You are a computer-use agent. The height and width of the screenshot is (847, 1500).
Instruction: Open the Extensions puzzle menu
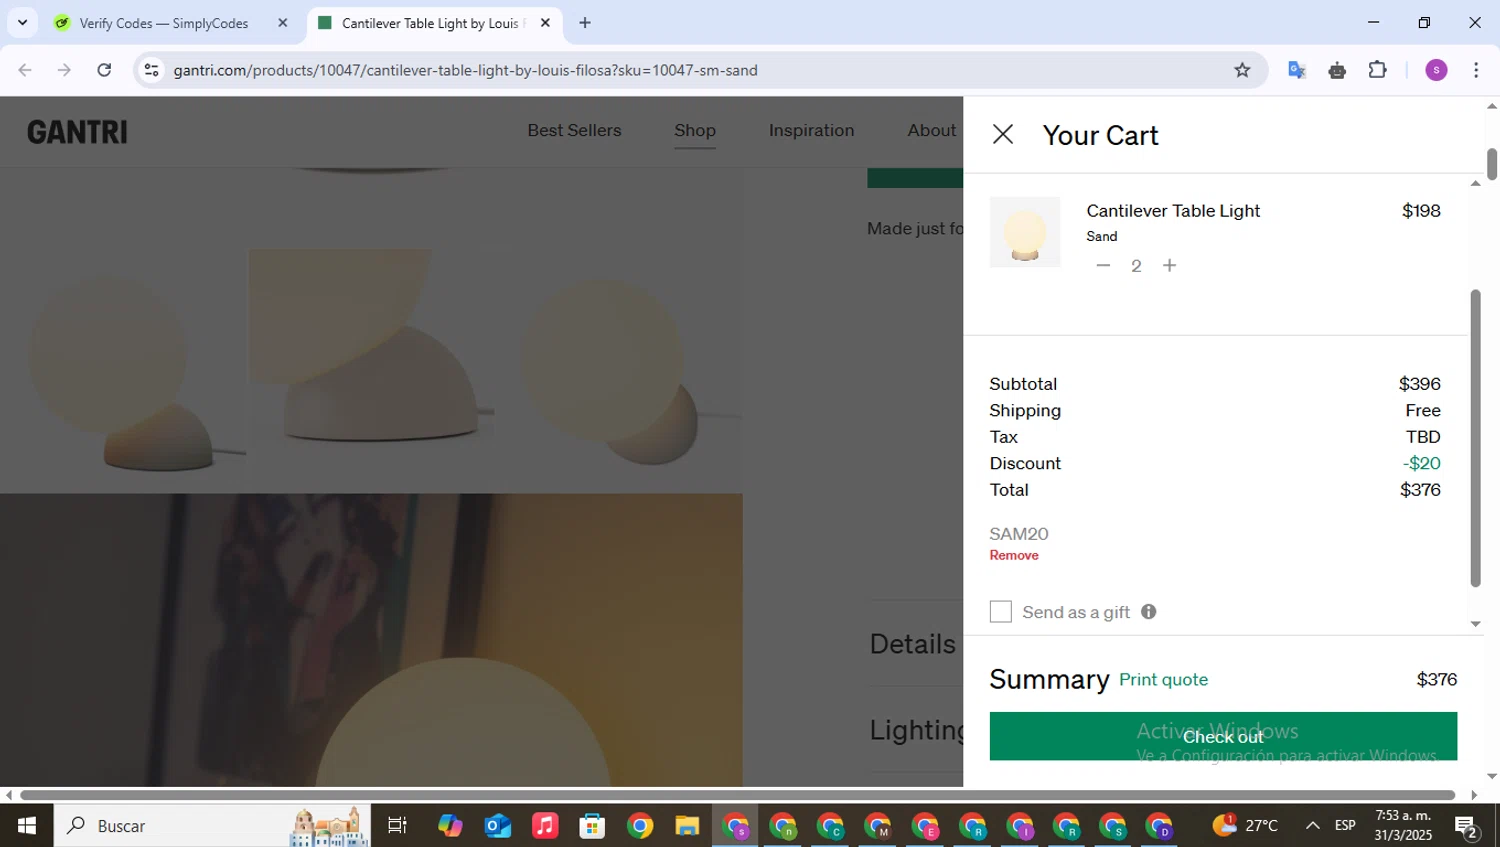click(x=1378, y=70)
